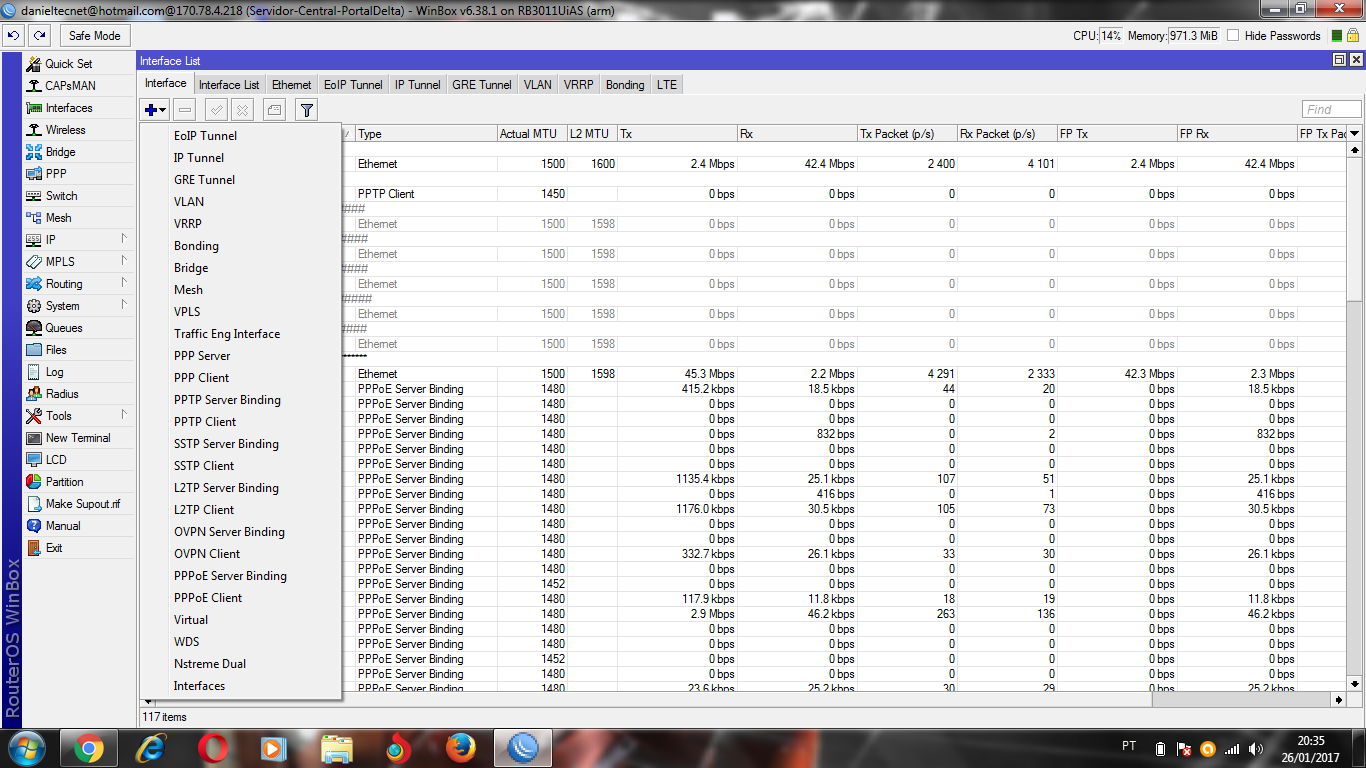Switch to the VRRP tab
This screenshot has width=1366, height=768.
(578, 85)
